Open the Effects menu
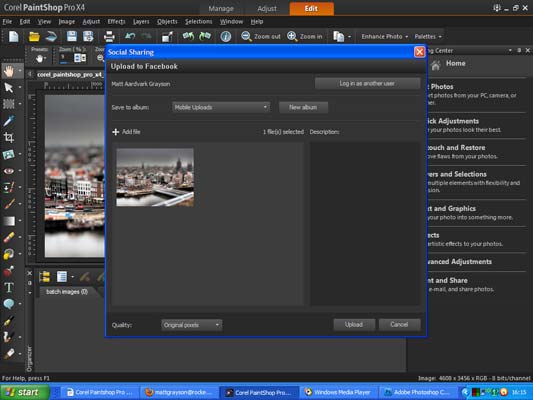This screenshot has height=400, width=533. tap(116, 21)
